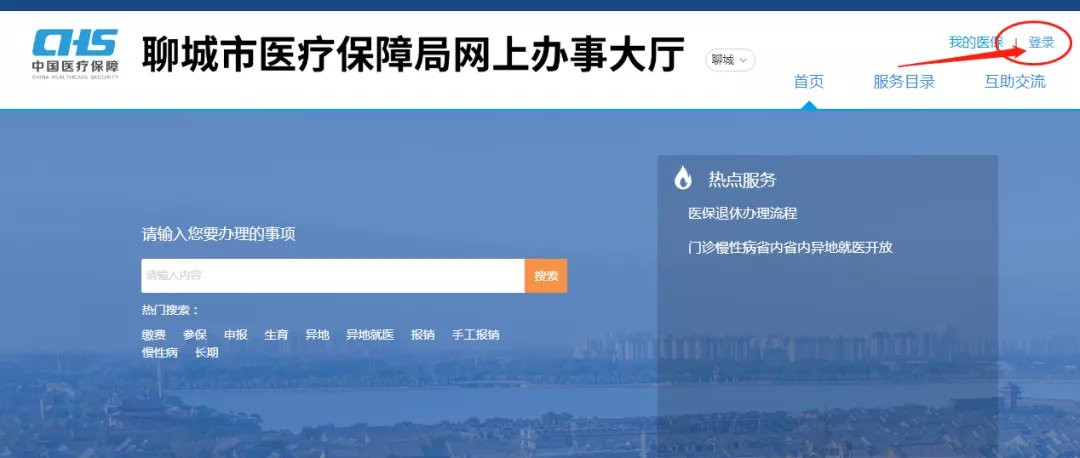
Task: Select hot search term 参保
Action: coord(194,335)
